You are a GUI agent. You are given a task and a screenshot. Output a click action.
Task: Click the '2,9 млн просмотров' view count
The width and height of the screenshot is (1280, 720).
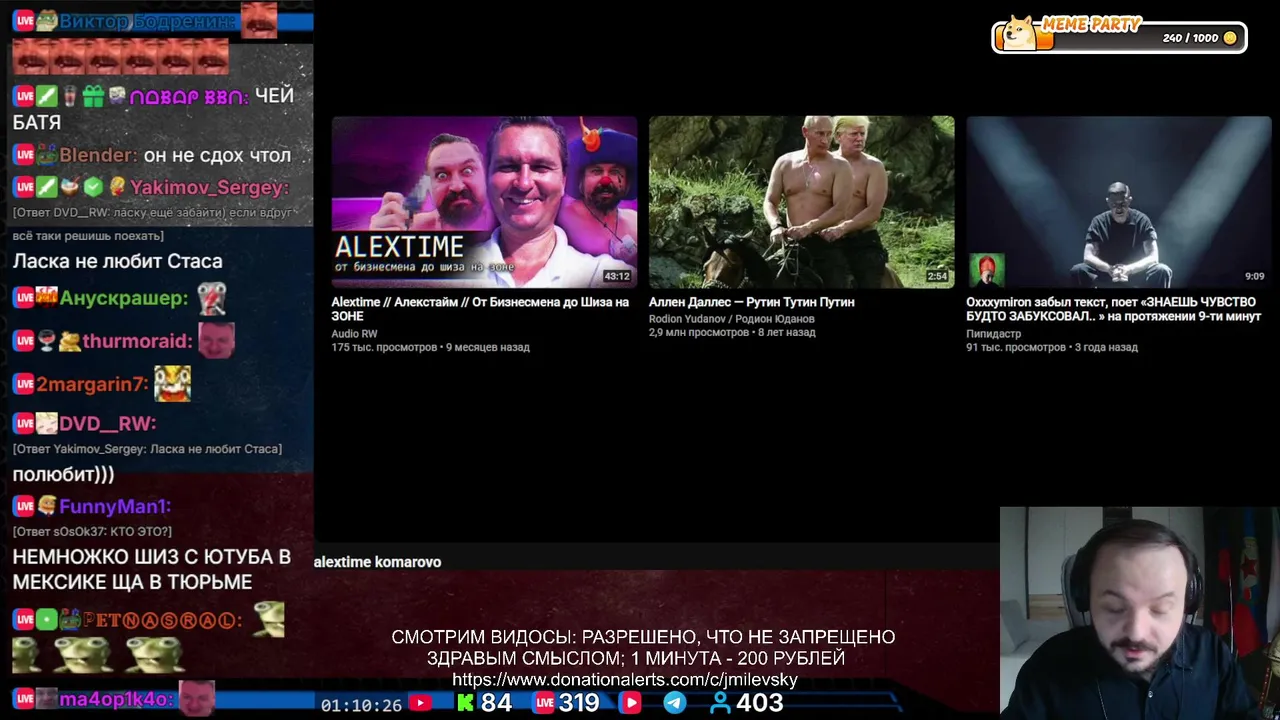[700, 332]
